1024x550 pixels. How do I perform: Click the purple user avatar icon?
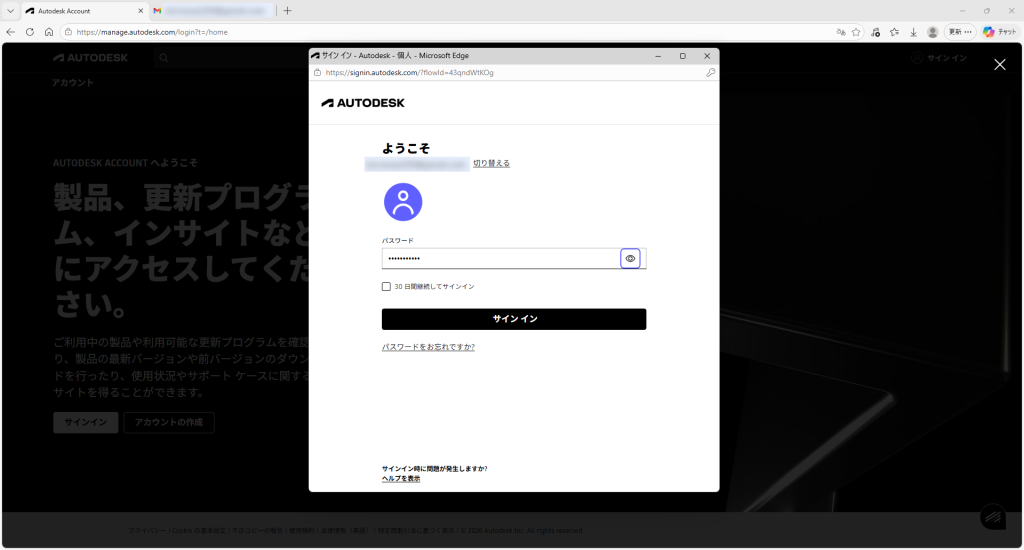403,202
